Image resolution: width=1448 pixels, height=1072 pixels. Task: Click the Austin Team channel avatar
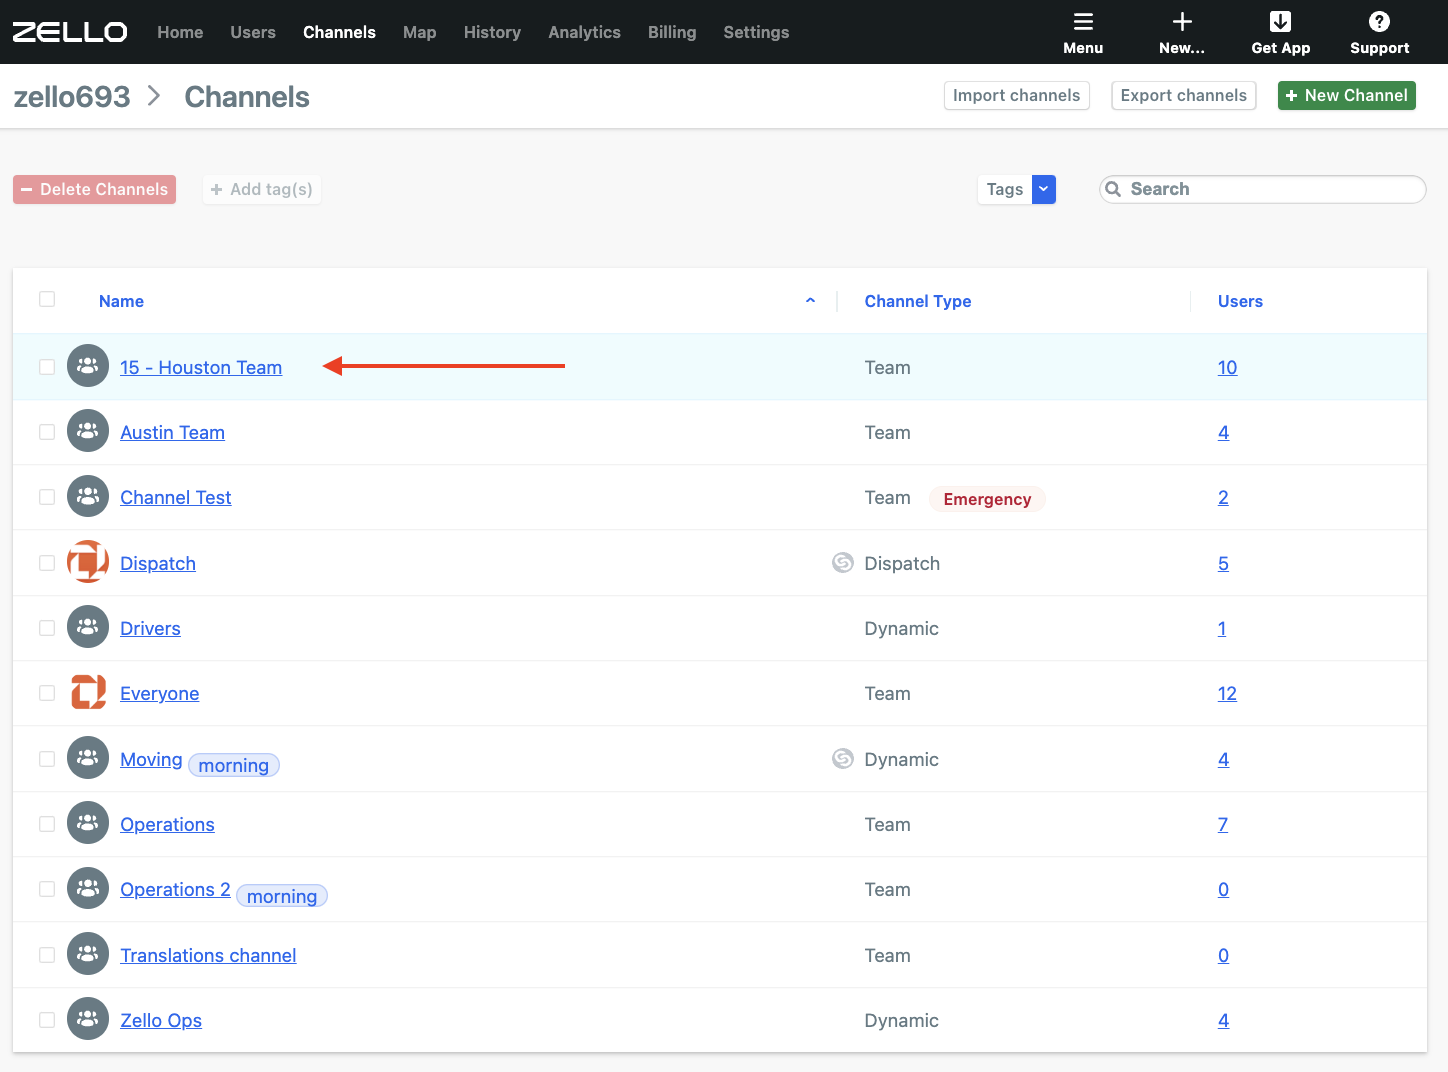88,431
